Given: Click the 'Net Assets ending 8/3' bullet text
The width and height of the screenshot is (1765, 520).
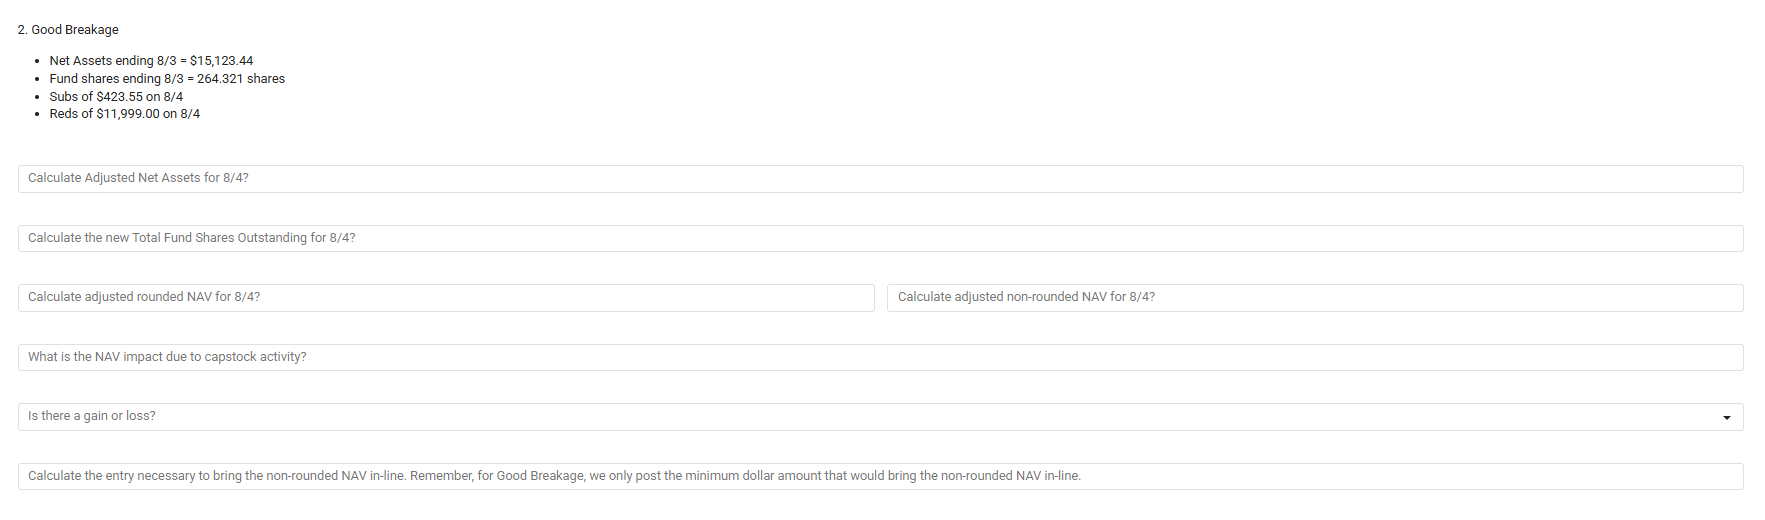Looking at the screenshot, I should point(113,61).
